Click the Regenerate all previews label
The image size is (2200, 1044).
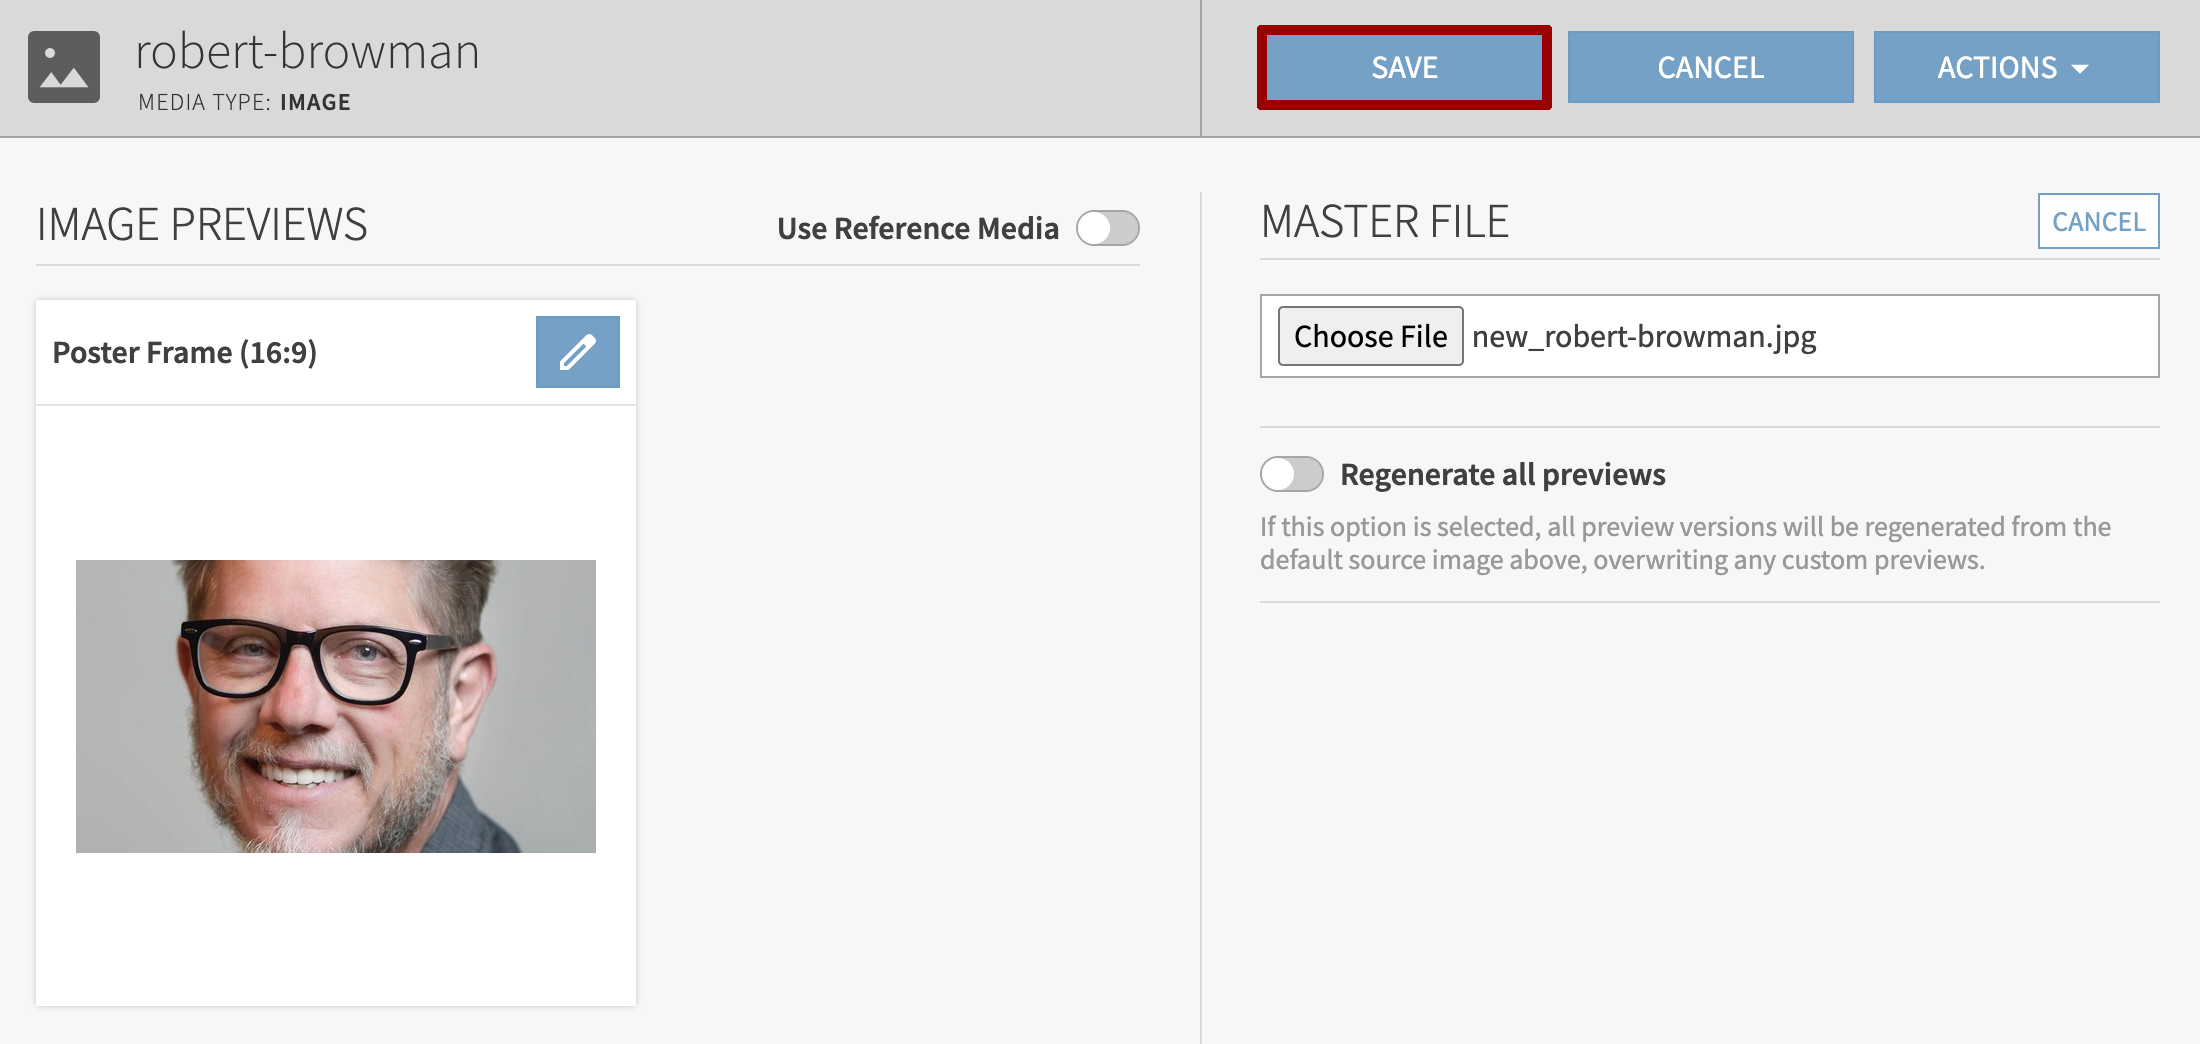(x=1502, y=474)
